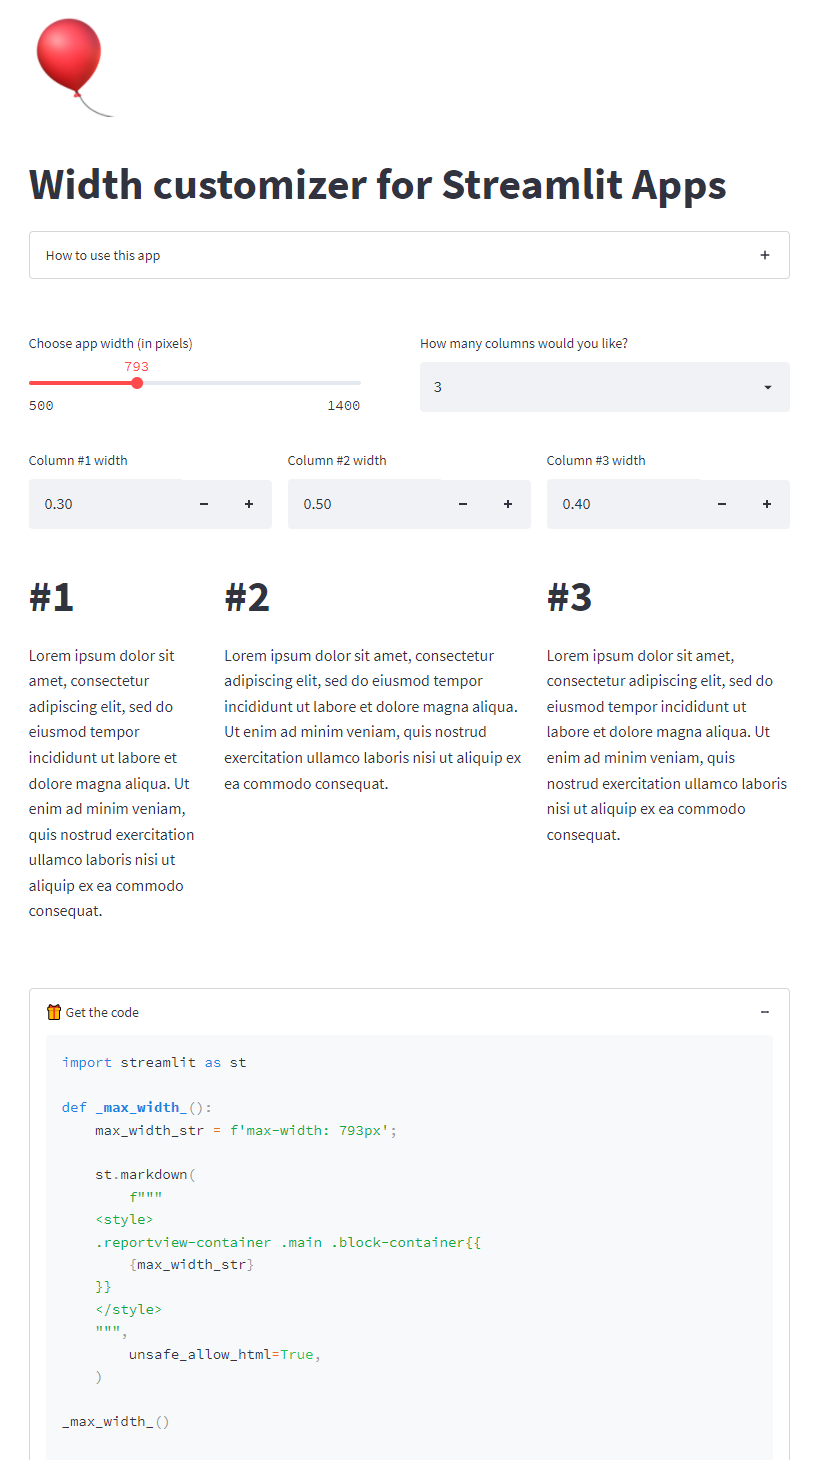Screen dimensions: 822x1460
Task: Click the slider minimum value '500'
Action: pos(41,405)
